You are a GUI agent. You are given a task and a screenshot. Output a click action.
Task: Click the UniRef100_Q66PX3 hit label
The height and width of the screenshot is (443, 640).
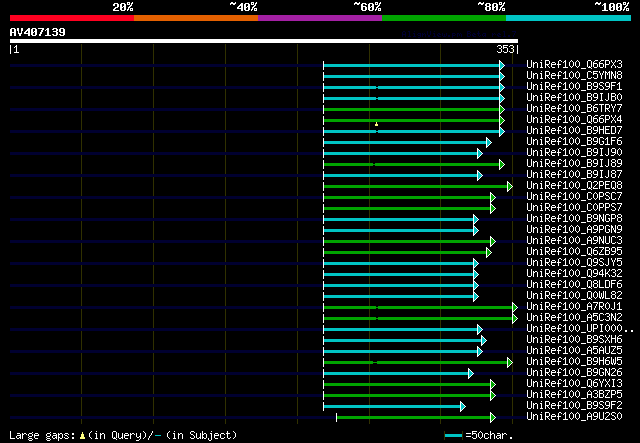click(x=574, y=65)
